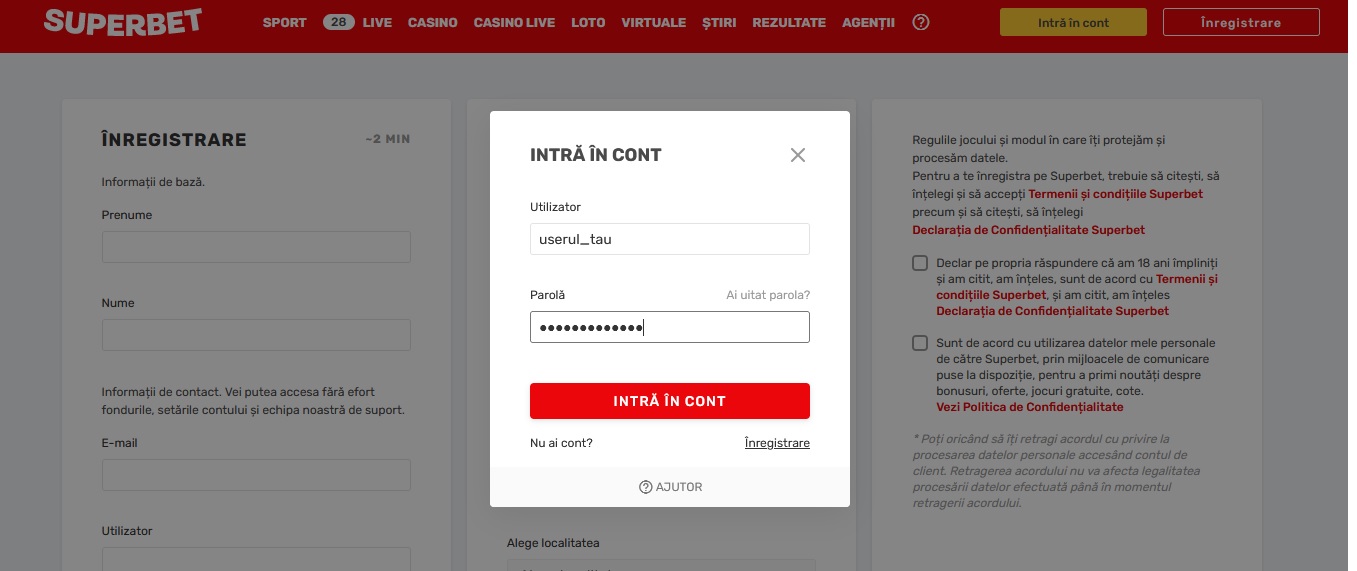The height and width of the screenshot is (571, 1357).
Task: Open ȘTIRI page
Action: [719, 22]
